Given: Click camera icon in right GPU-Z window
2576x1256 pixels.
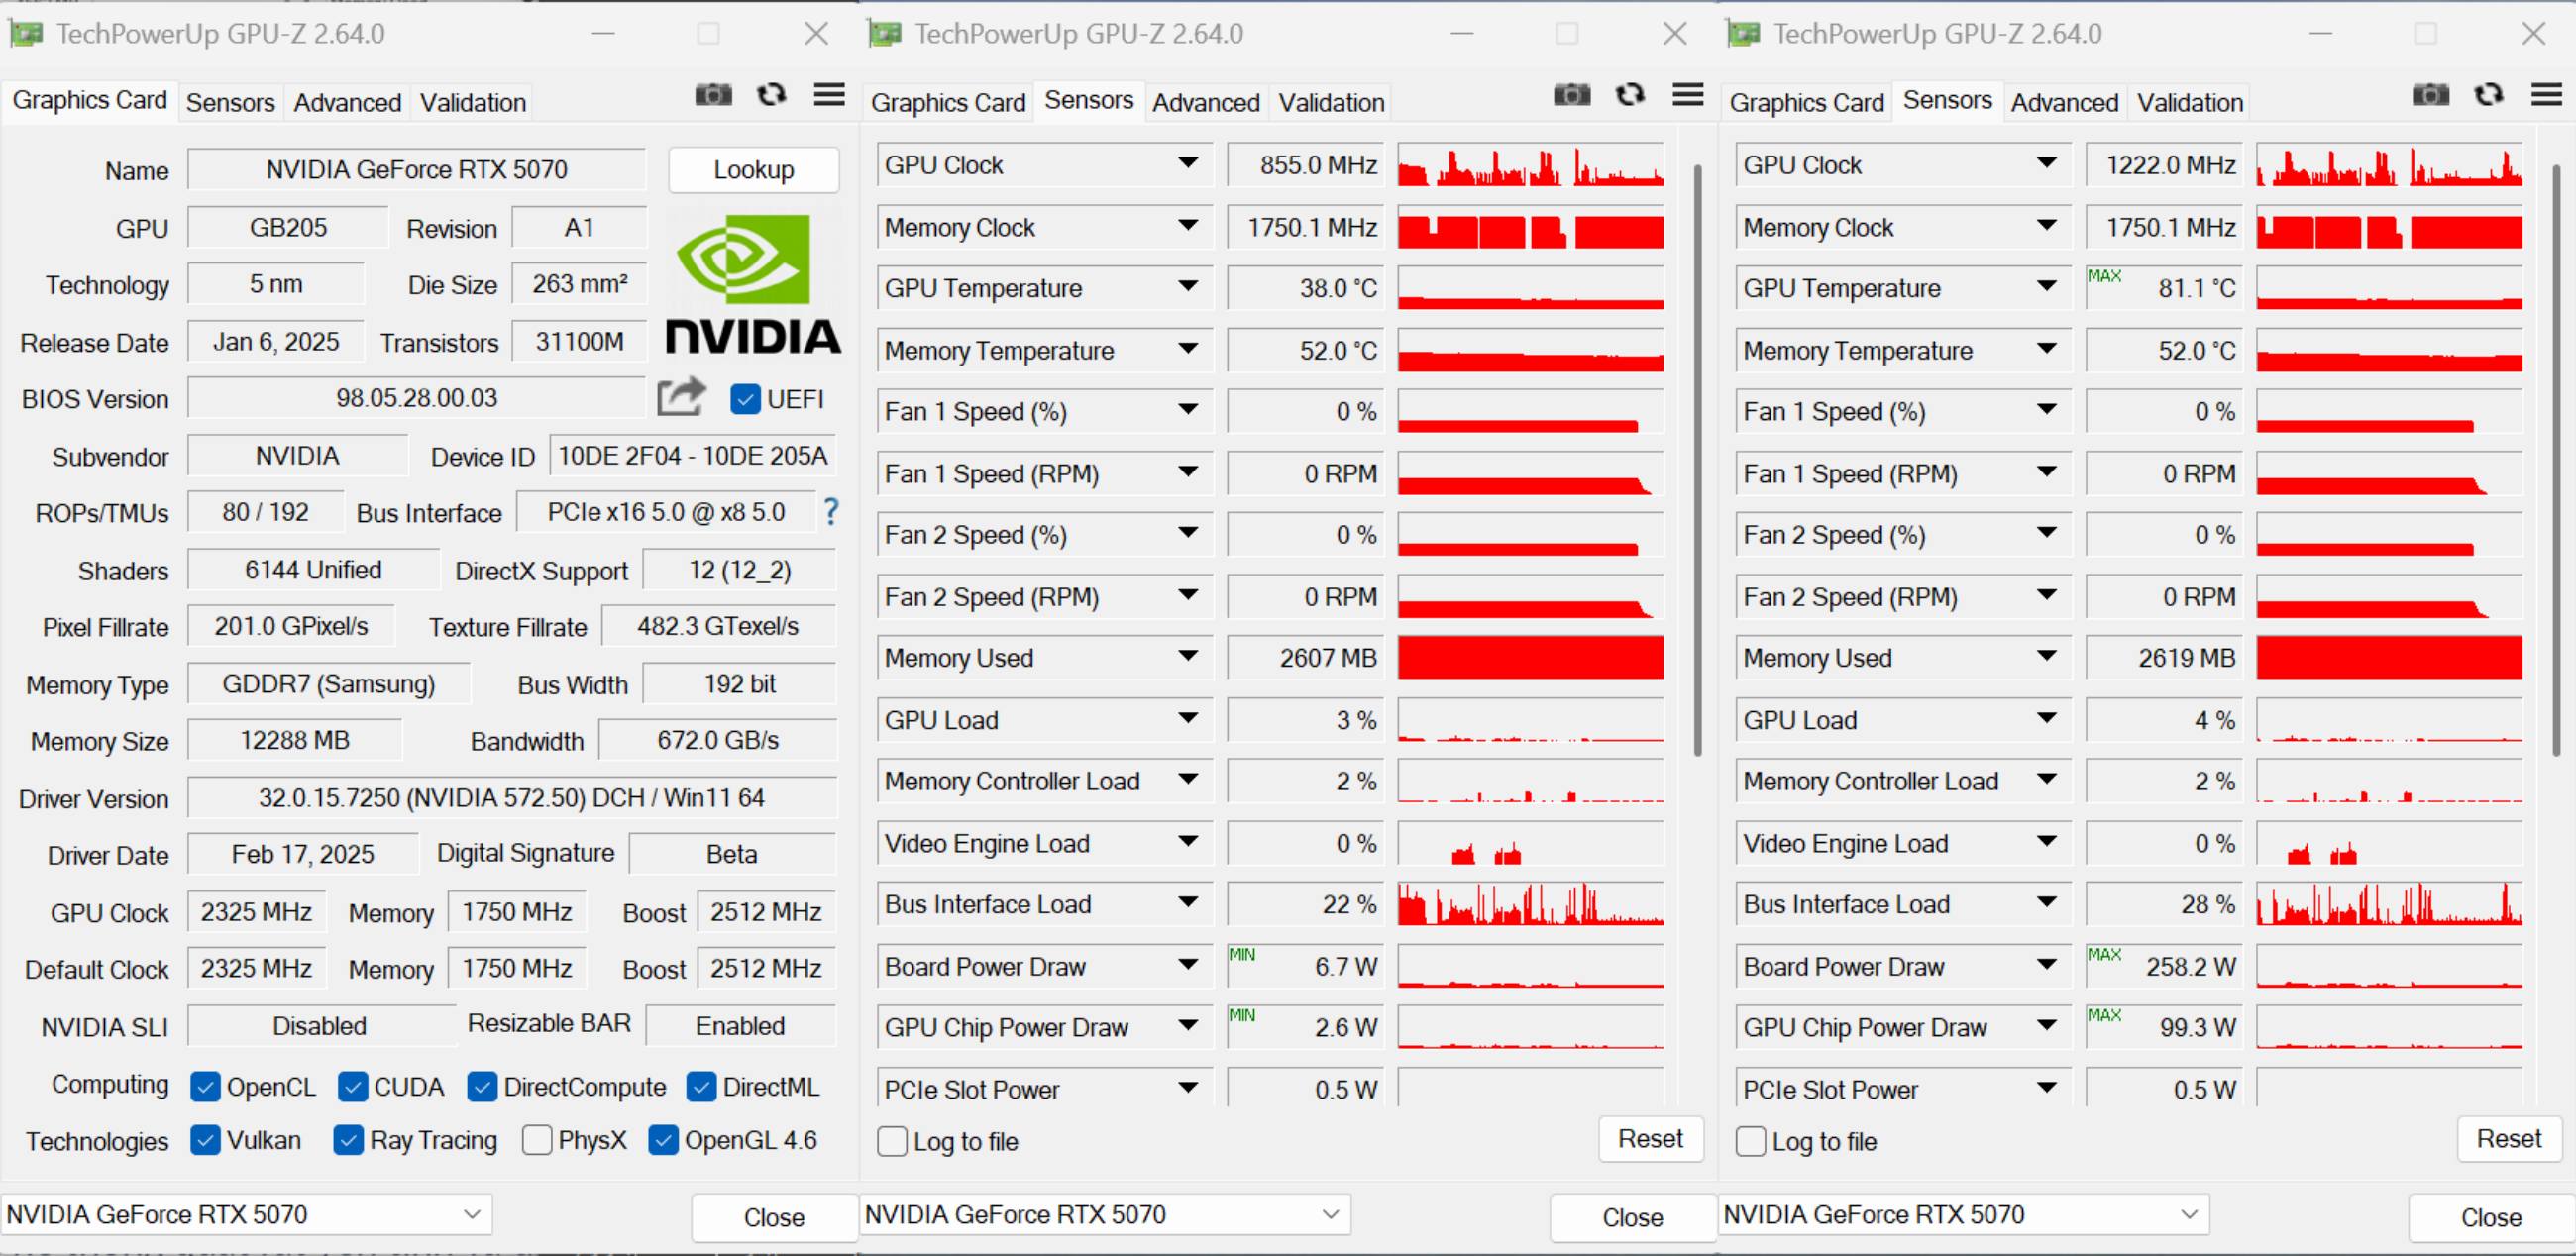Looking at the screenshot, I should click(2431, 95).
